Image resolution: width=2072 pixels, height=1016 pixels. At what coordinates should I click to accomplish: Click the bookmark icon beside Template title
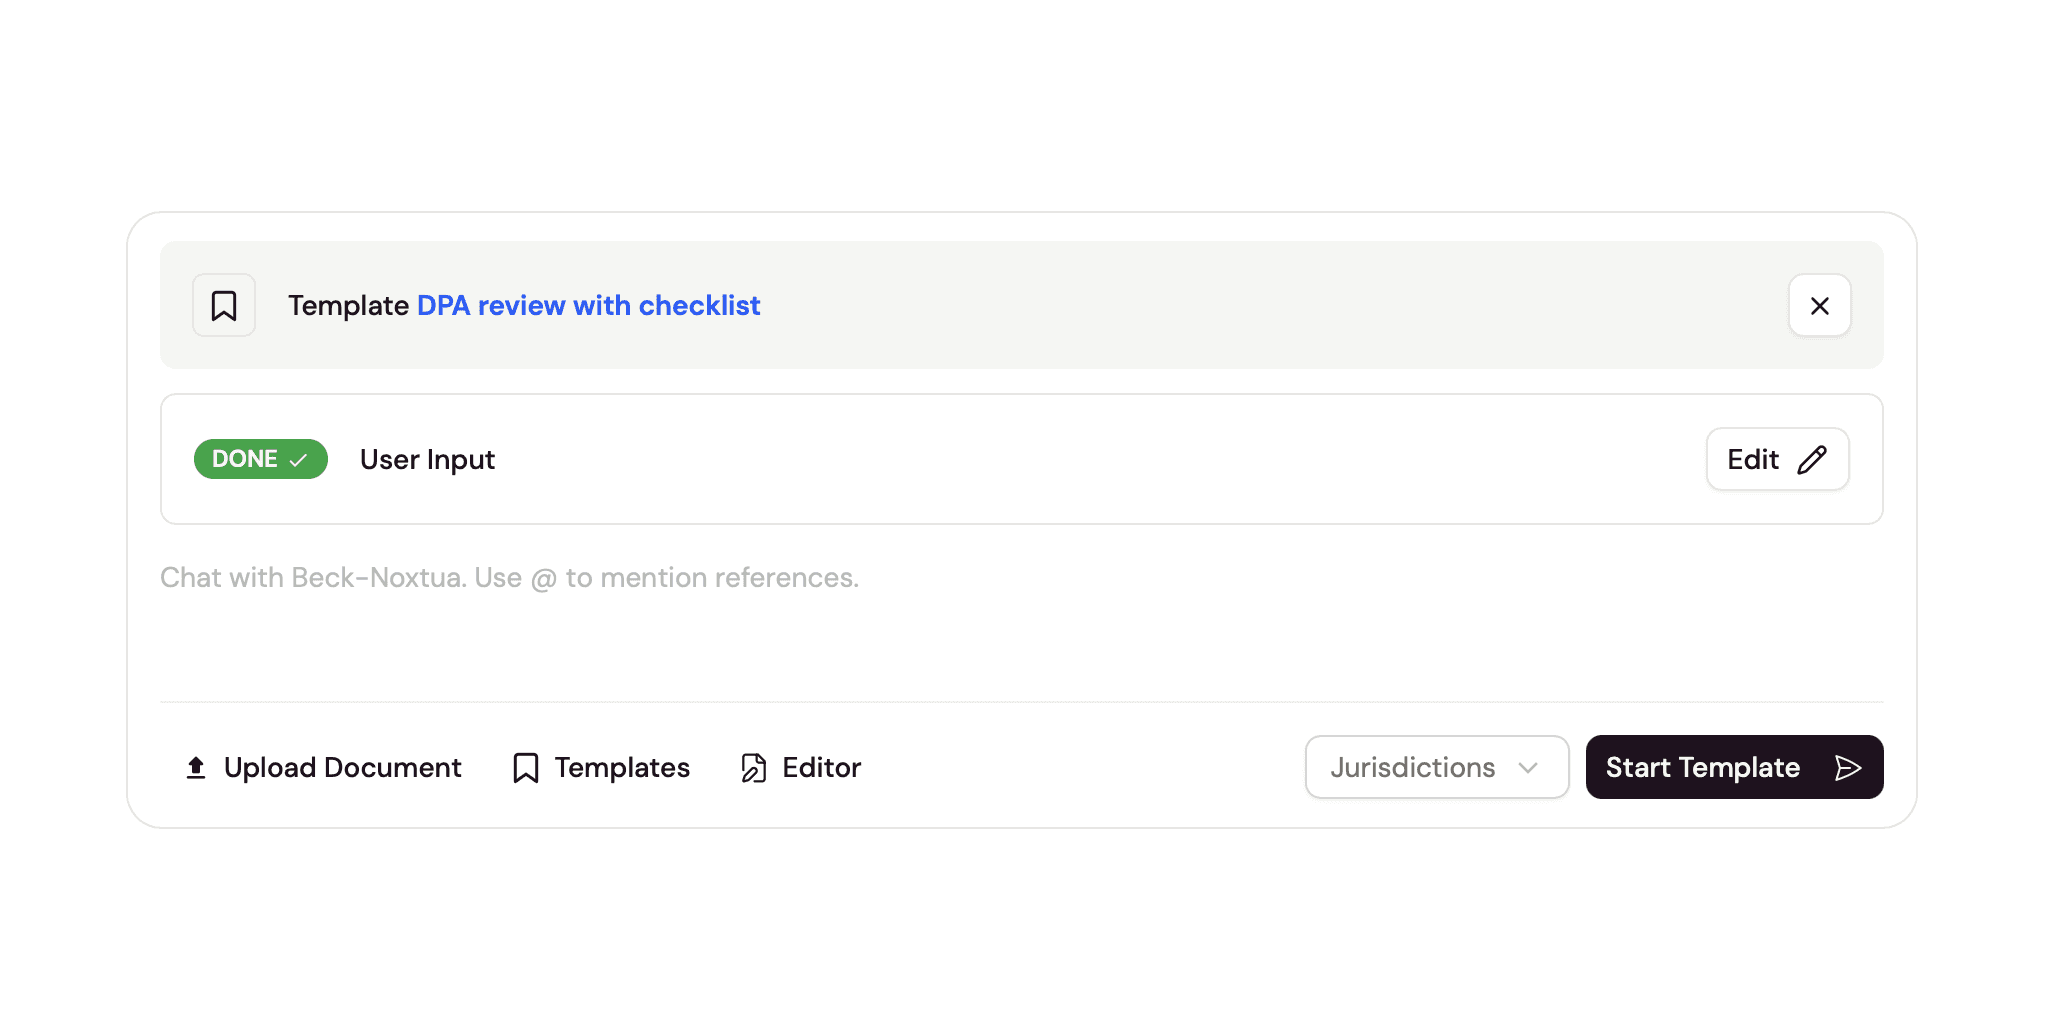tap(224, 305)
